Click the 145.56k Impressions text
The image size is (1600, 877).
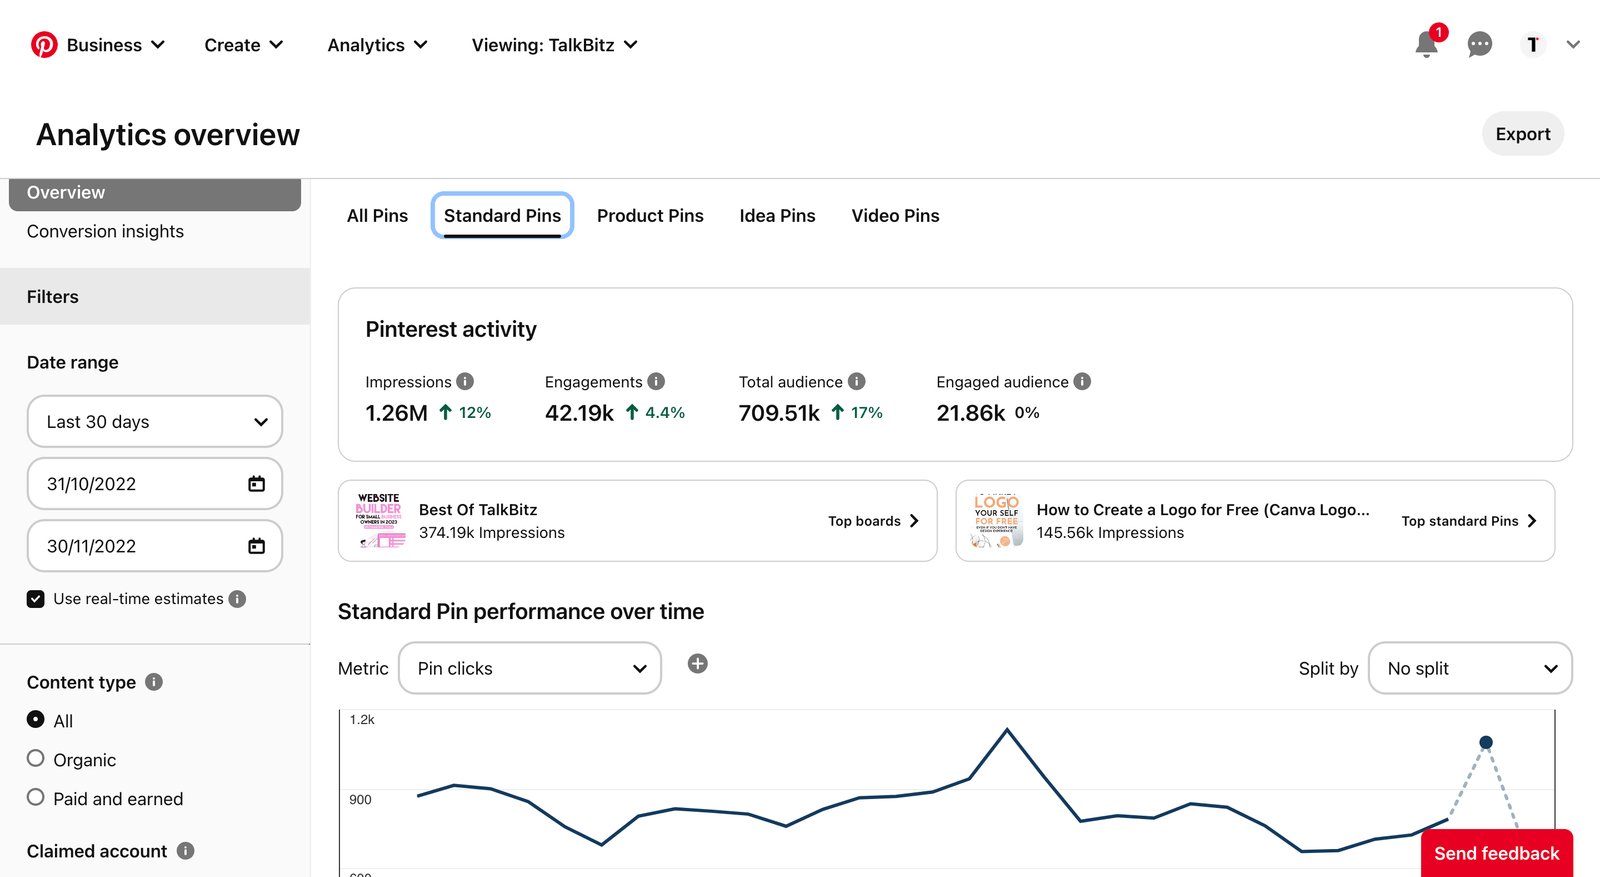click(x=1110, y=533)
